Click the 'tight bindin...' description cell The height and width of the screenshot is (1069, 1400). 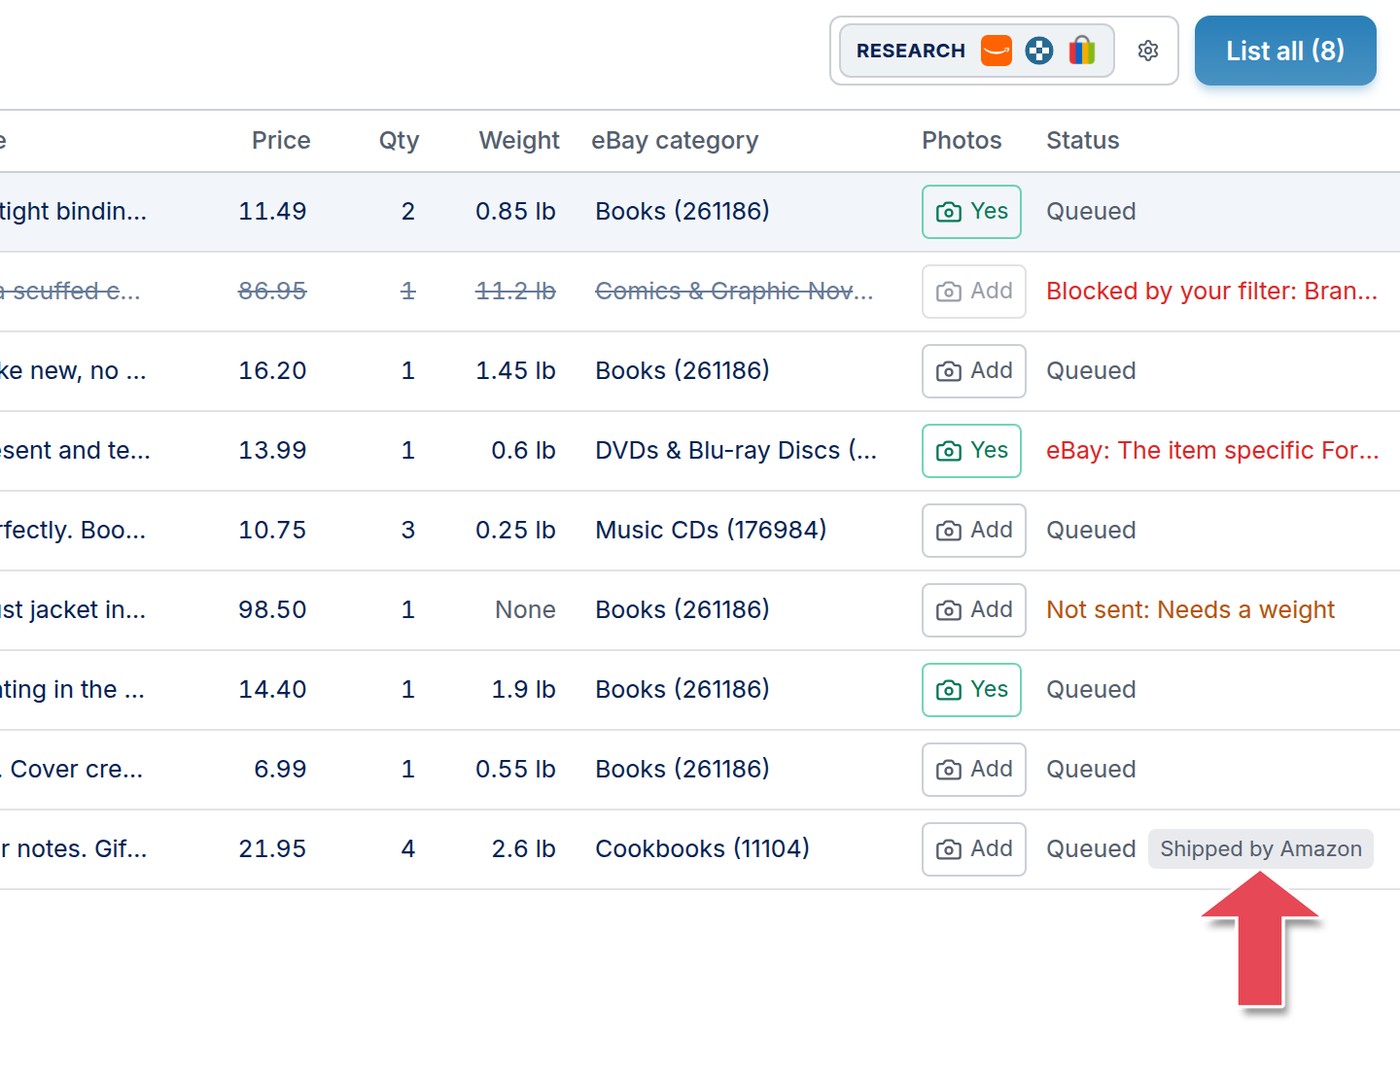pyautogui.click(x=73, y=212)
